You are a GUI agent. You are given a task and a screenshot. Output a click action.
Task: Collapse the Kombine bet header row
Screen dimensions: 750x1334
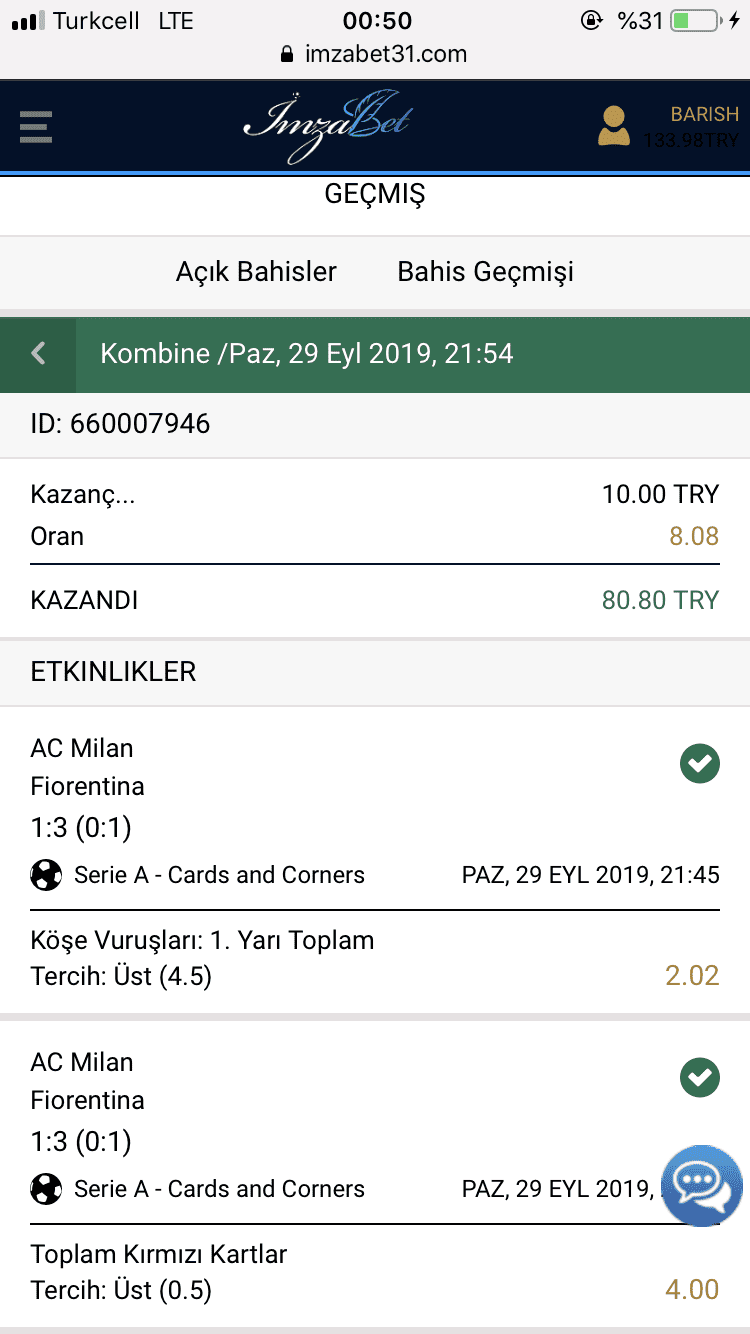click(375, 354)
